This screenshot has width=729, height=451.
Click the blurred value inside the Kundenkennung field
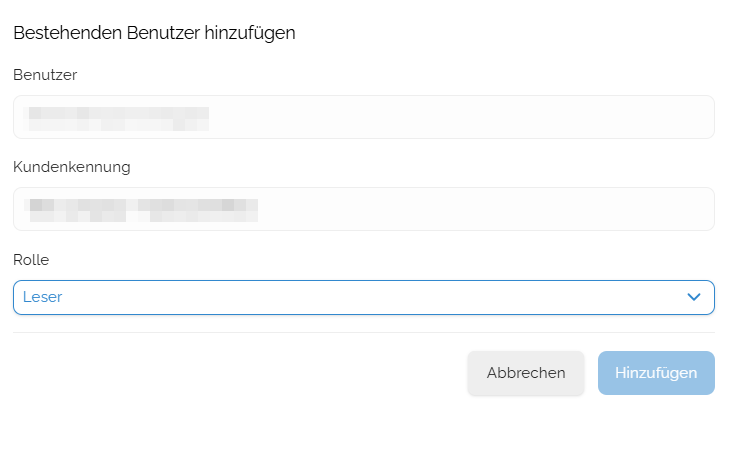pos(141,210)
